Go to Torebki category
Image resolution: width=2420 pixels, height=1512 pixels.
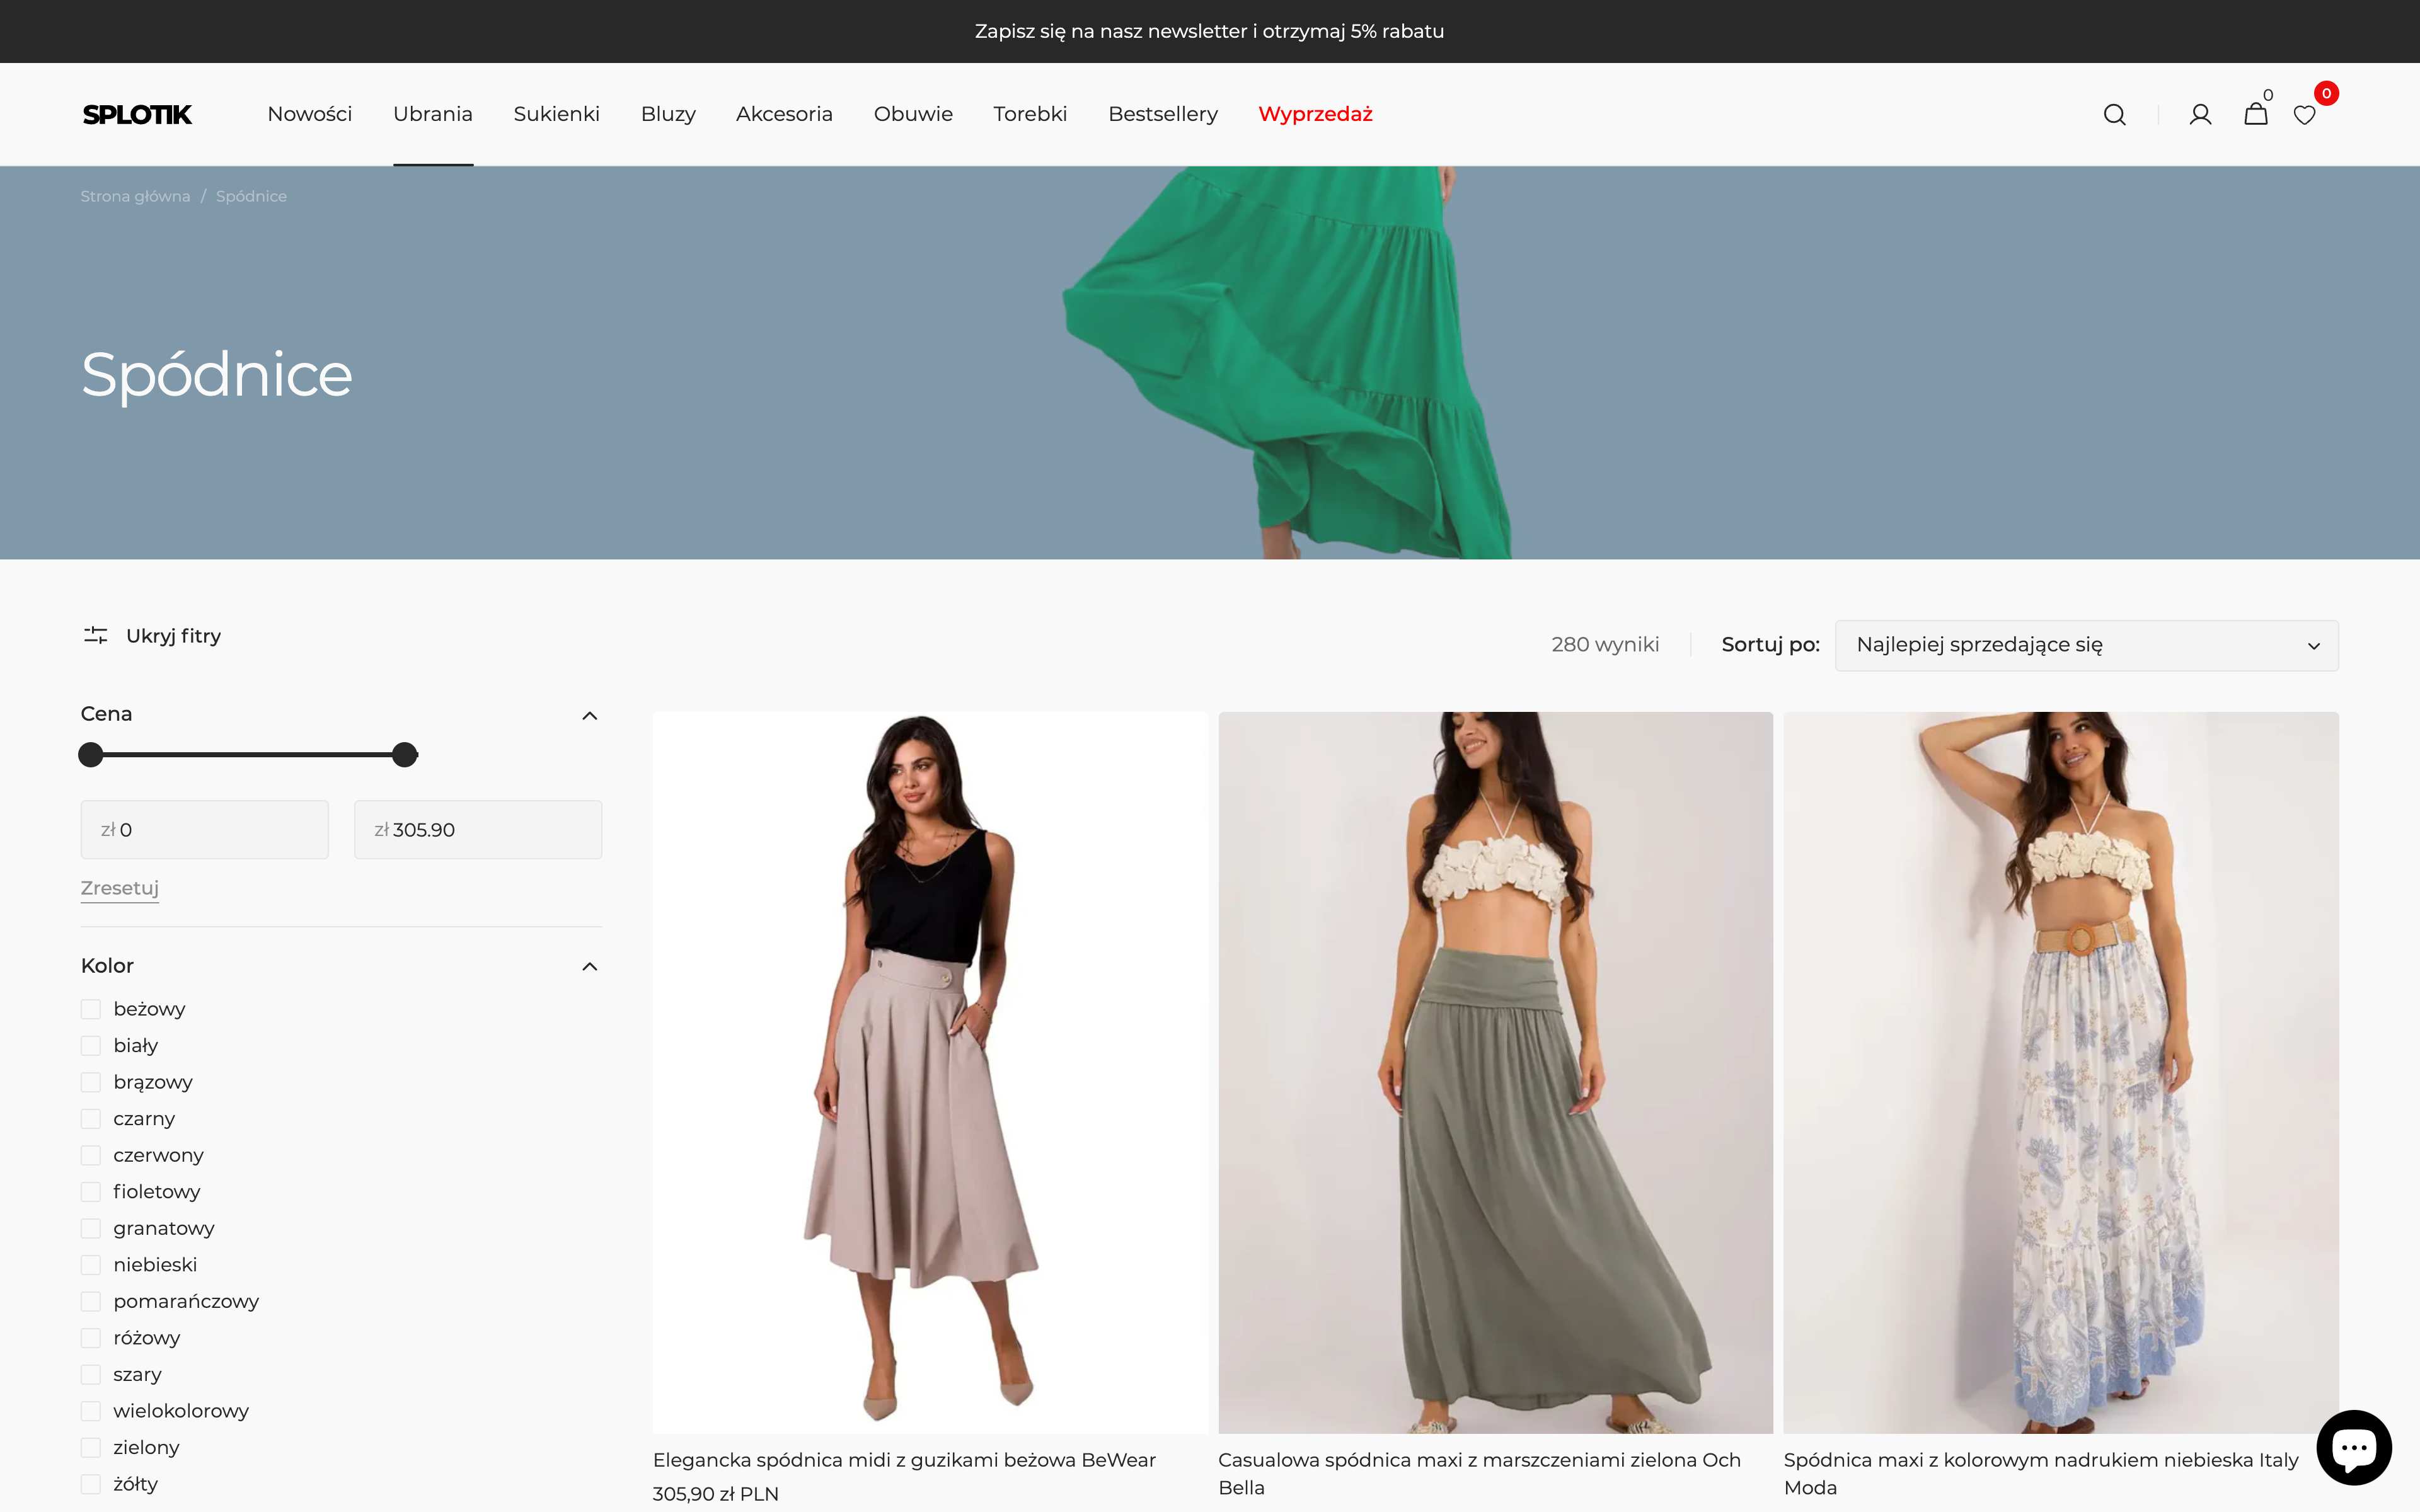tap(1030, 114)
